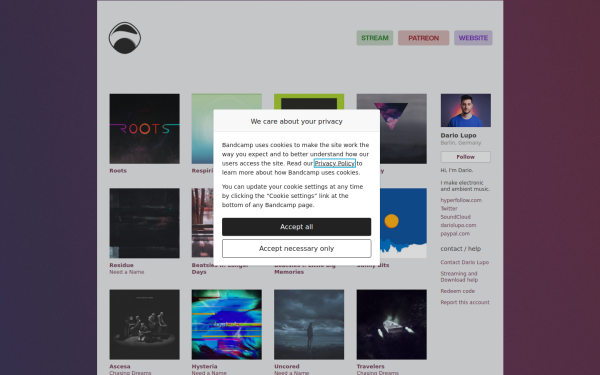Image resolution: width=600 pixels, height=375 pixels.
Task: Open the Privacy Policy link
Action: 334,163
